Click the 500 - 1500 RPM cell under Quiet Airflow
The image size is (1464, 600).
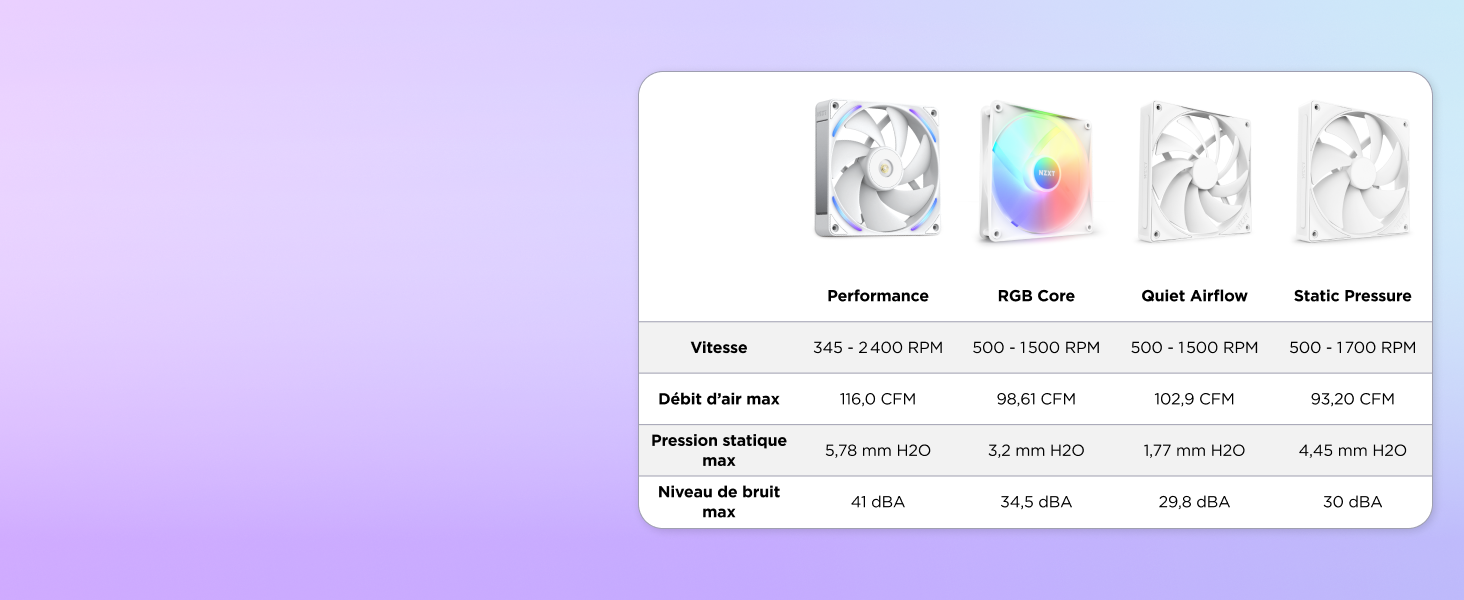click(1194, 348)
